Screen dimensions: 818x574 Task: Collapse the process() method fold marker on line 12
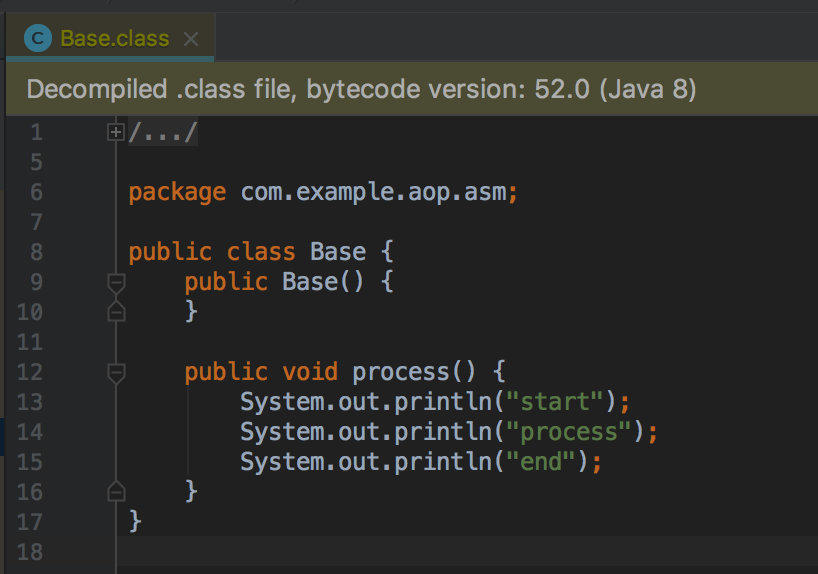[x=116, y=374]
